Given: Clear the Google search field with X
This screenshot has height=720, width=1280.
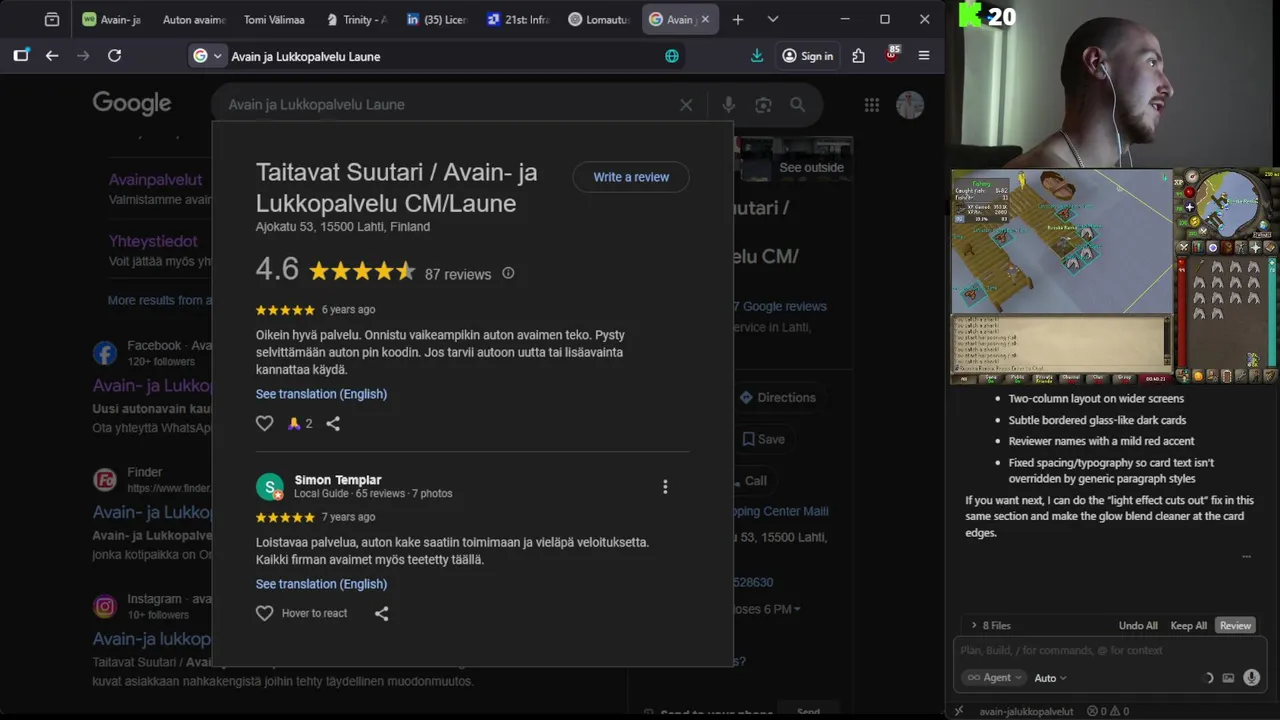Looking at the screenshot, I should point(686,104).
